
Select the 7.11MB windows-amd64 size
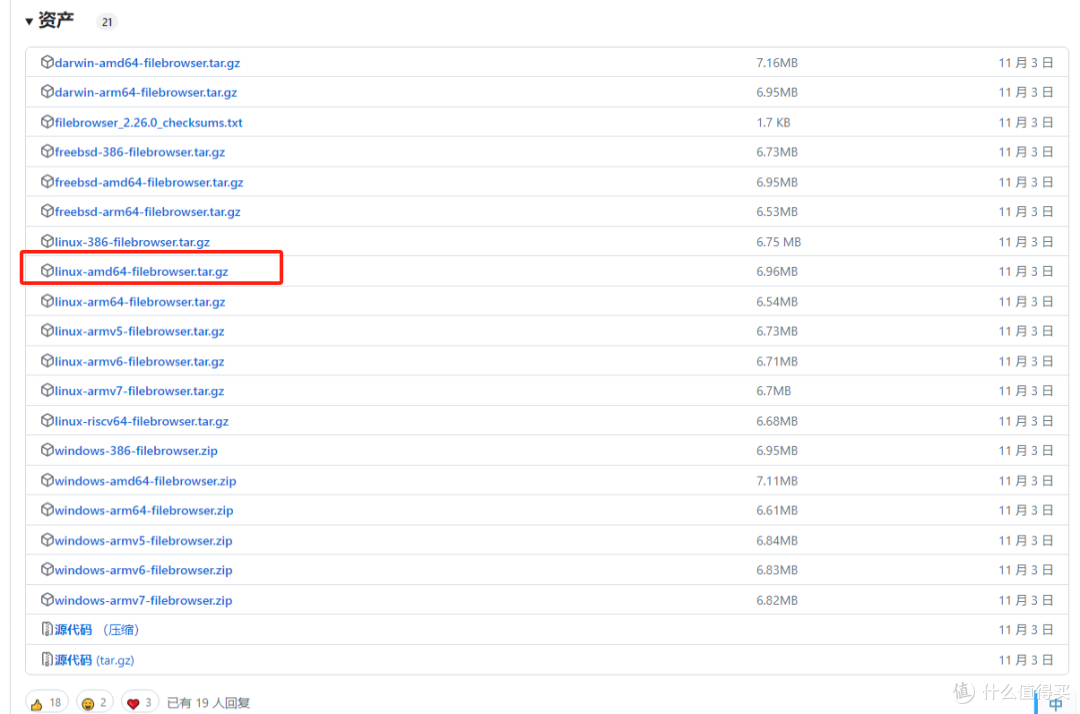pos(777,481)
